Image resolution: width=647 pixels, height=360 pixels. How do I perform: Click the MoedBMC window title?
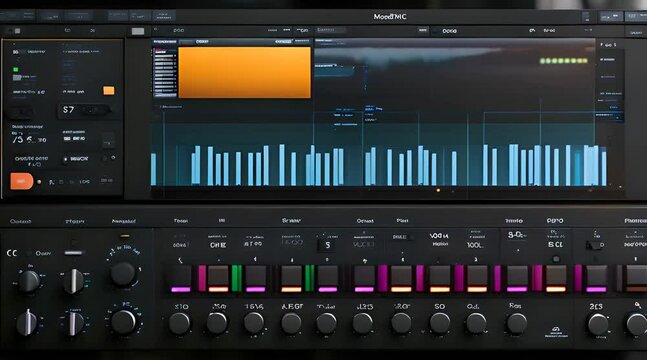coord(390,17)
